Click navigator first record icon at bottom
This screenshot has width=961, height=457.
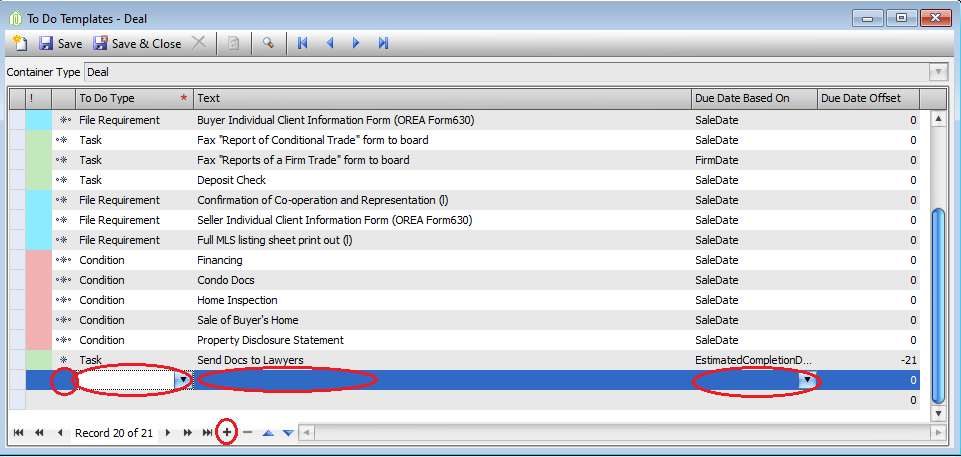pos(18,432)
